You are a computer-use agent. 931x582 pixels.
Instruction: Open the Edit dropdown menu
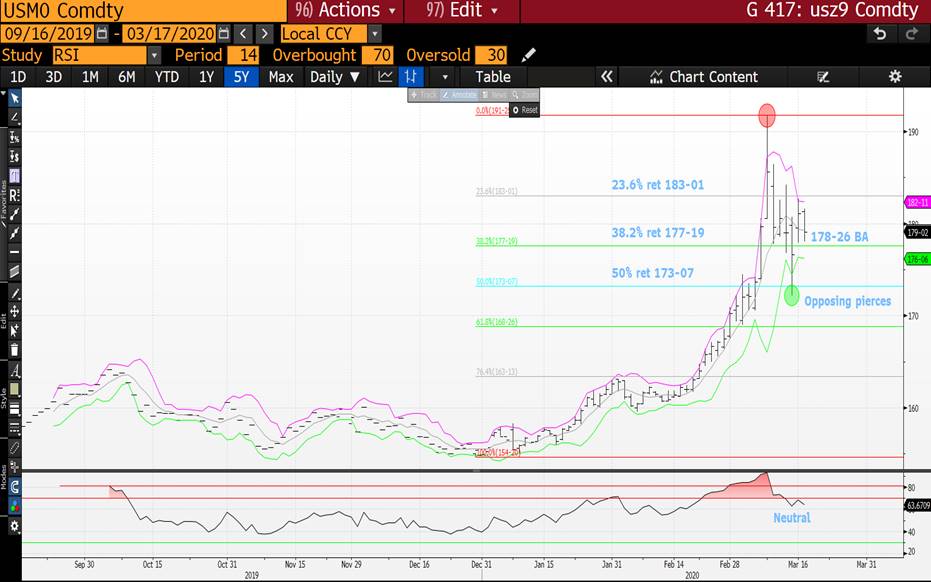[x=461, y=11]
